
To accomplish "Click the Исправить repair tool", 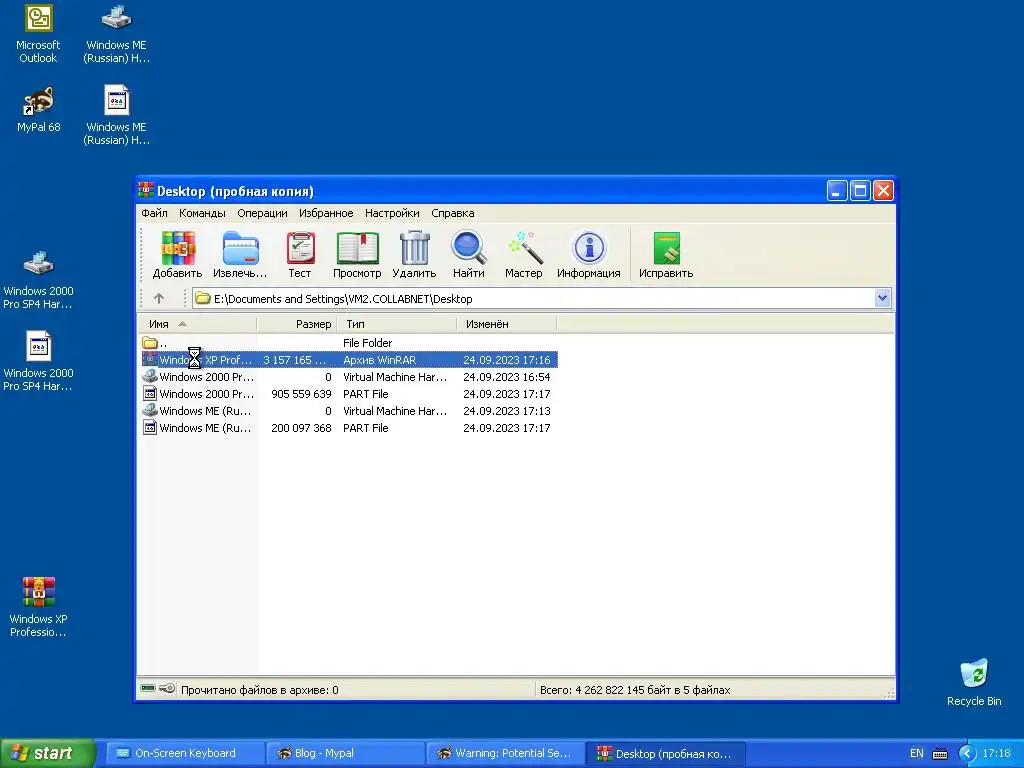I will (666, 255).
